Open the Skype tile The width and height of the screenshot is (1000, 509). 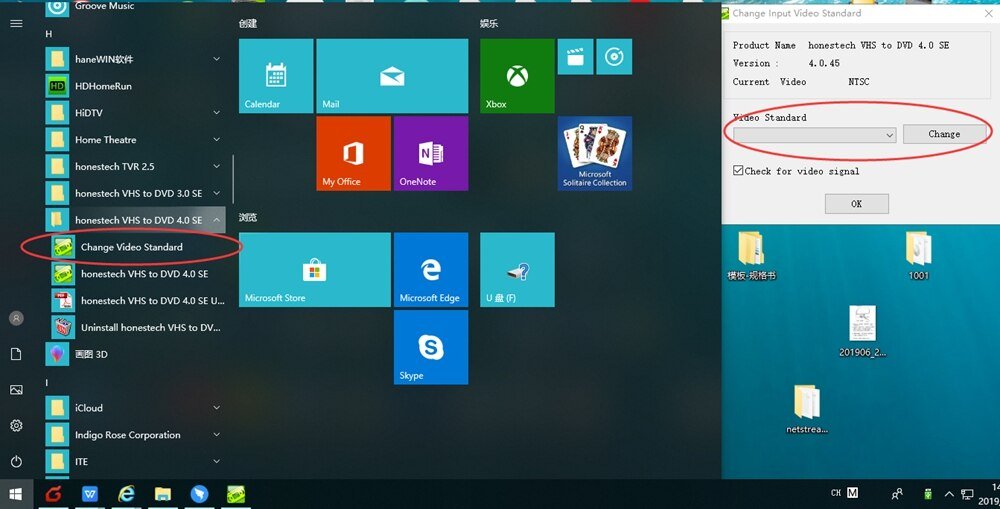pyautogui.click(x=430, y=347)
